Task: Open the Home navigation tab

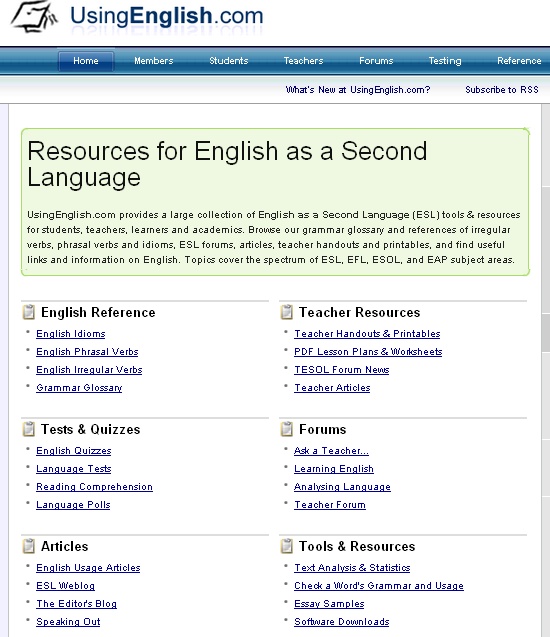Action: (x=86, y=61)
